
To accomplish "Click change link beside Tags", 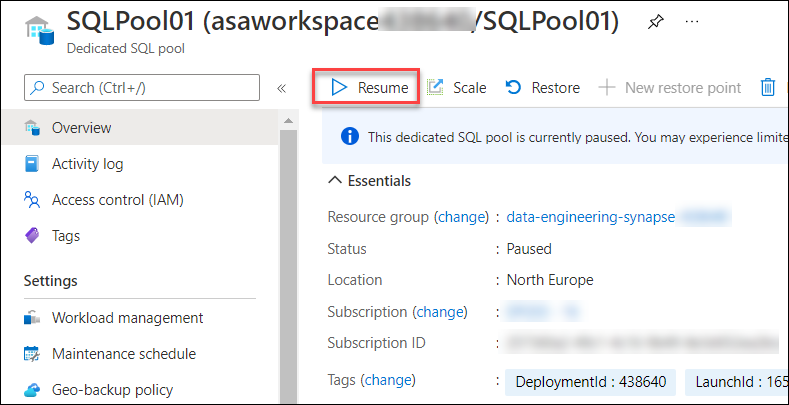I will [388, 380].
